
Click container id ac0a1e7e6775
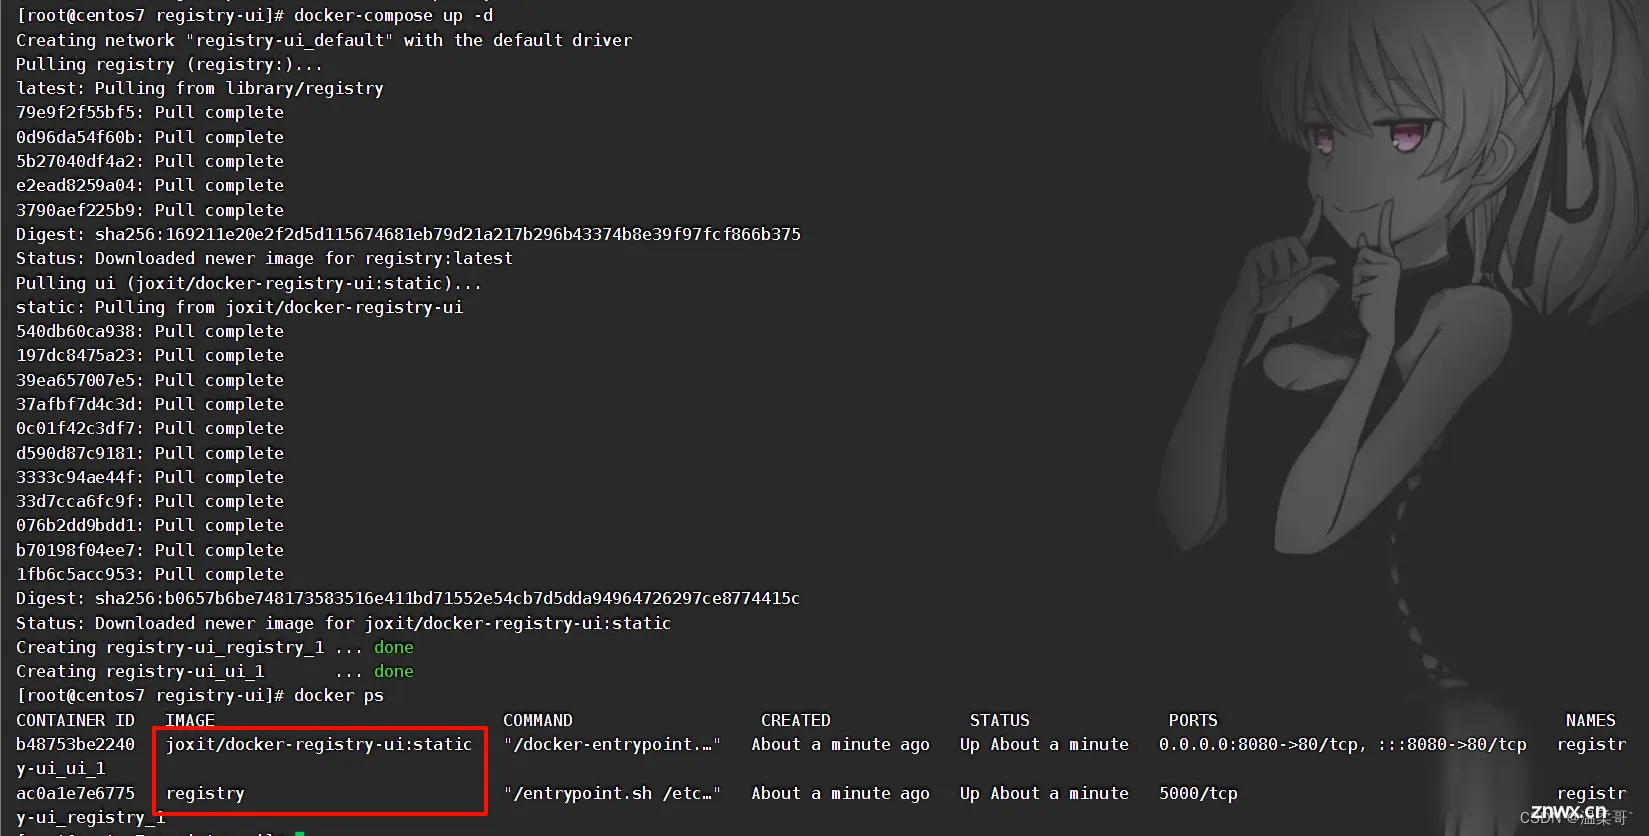click(75, 793)
